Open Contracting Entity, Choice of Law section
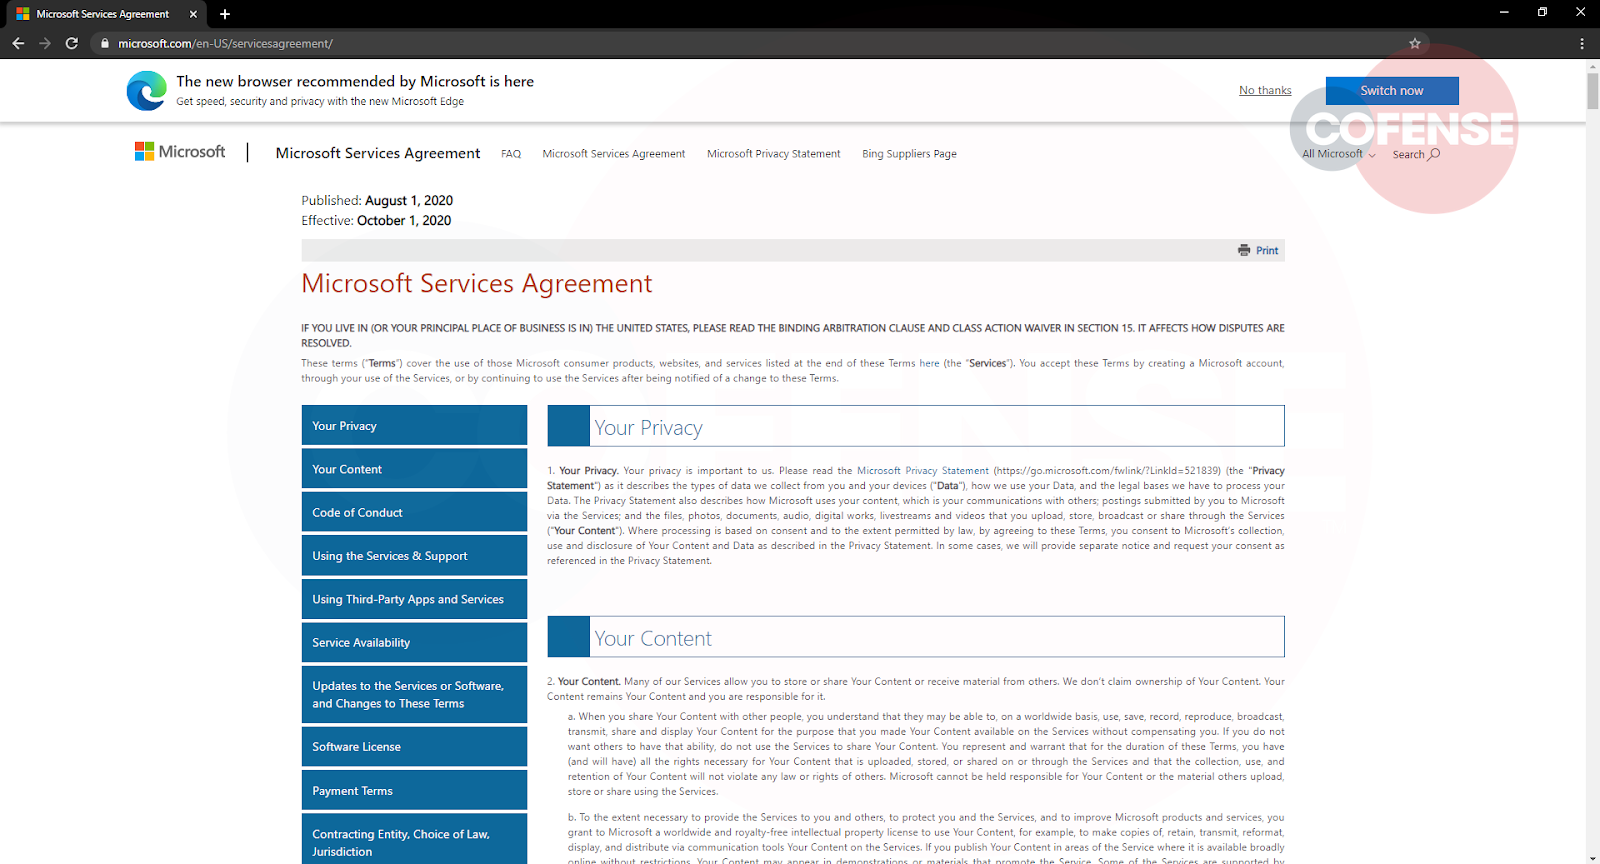 [414, 840]
